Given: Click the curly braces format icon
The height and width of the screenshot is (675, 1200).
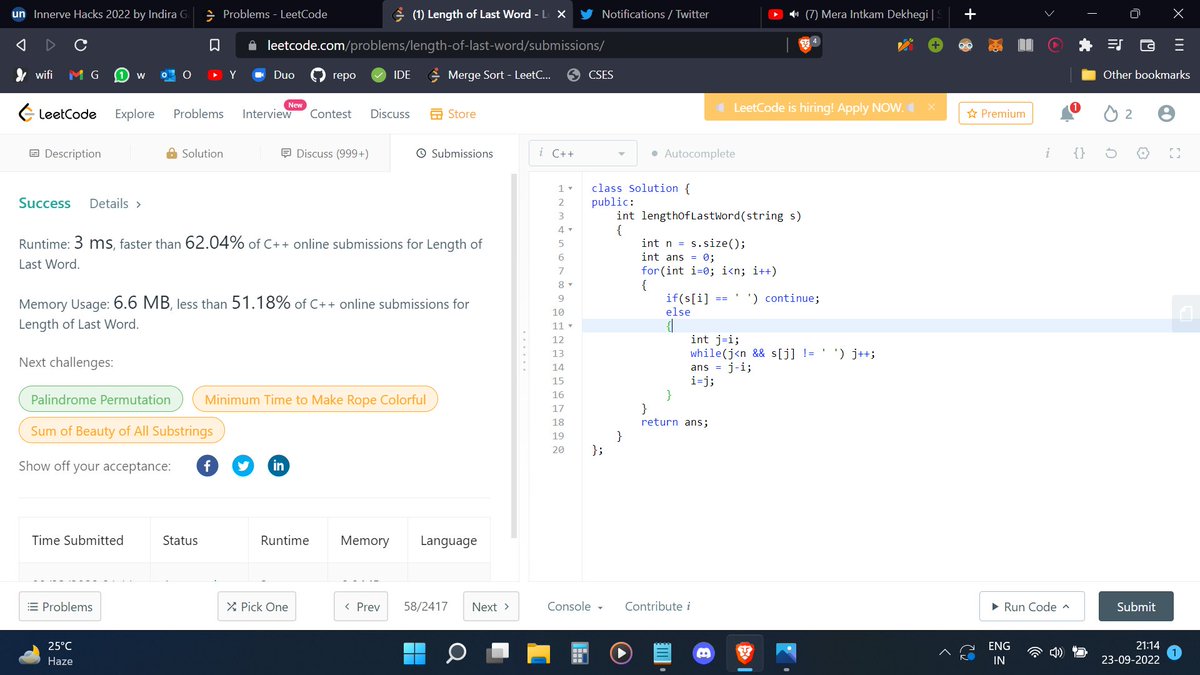Looking at the screenshot, I should 1079,154.
